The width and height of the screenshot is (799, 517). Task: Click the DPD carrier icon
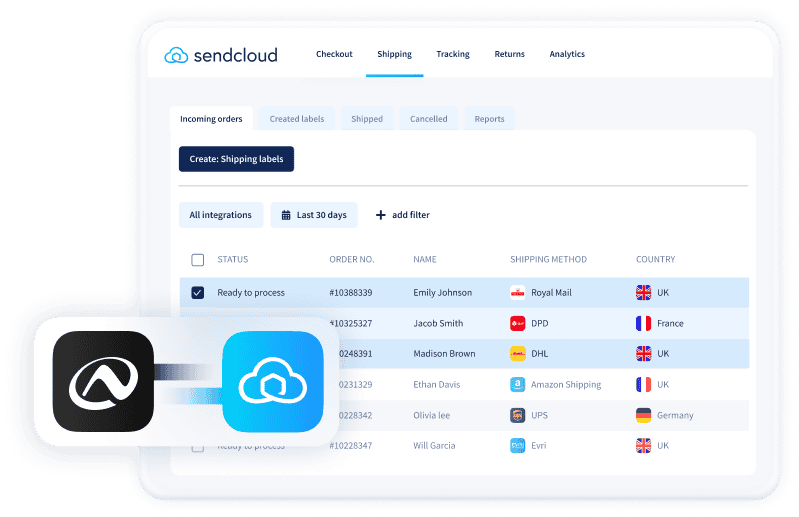(x=517, y=323)
